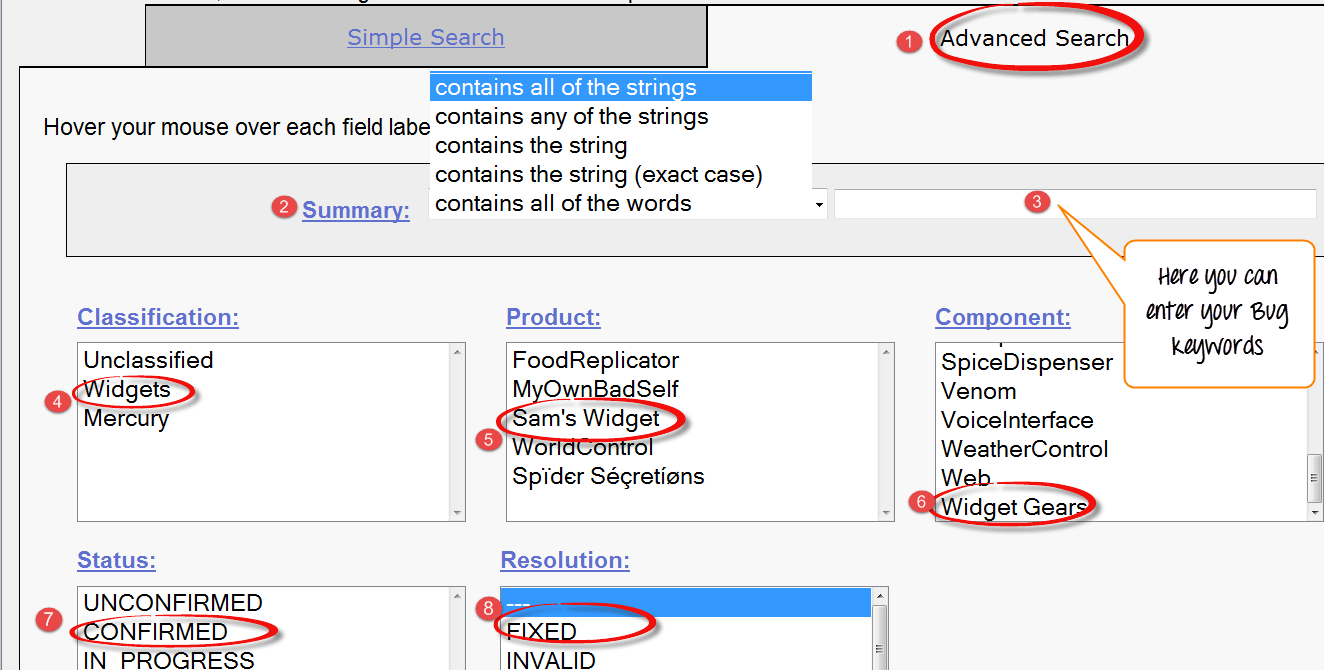This screenshot has width=1324, height=670.
Task: Select FIXED in the Resolution list
Action: tap(541, 632)
